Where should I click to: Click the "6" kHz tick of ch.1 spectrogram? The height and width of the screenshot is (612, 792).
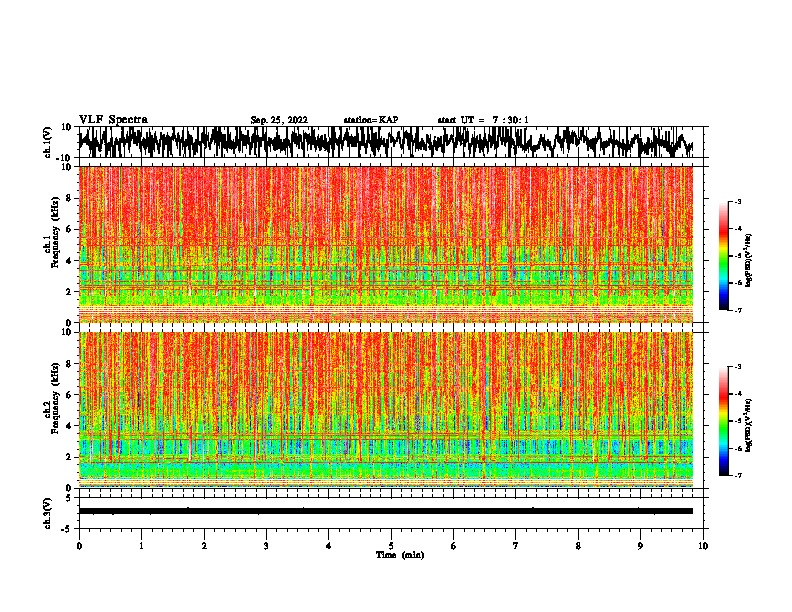70,229
